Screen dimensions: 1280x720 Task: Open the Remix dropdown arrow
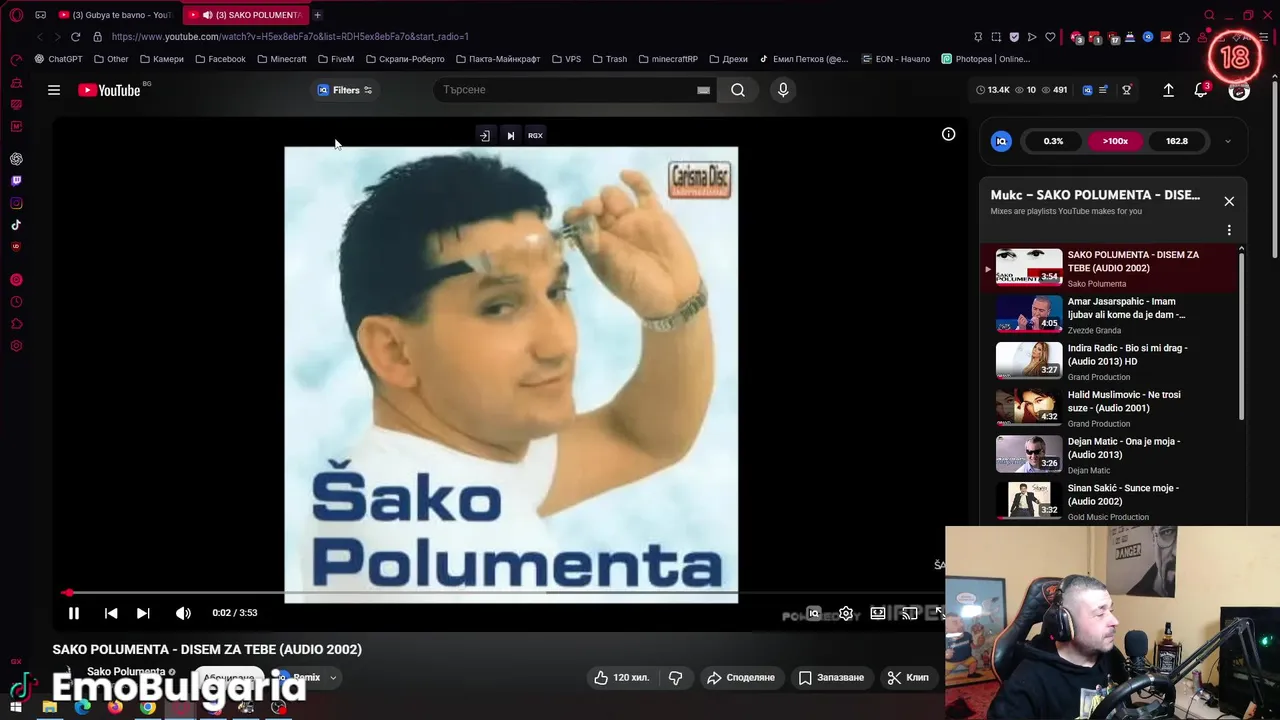pos(333,678)
